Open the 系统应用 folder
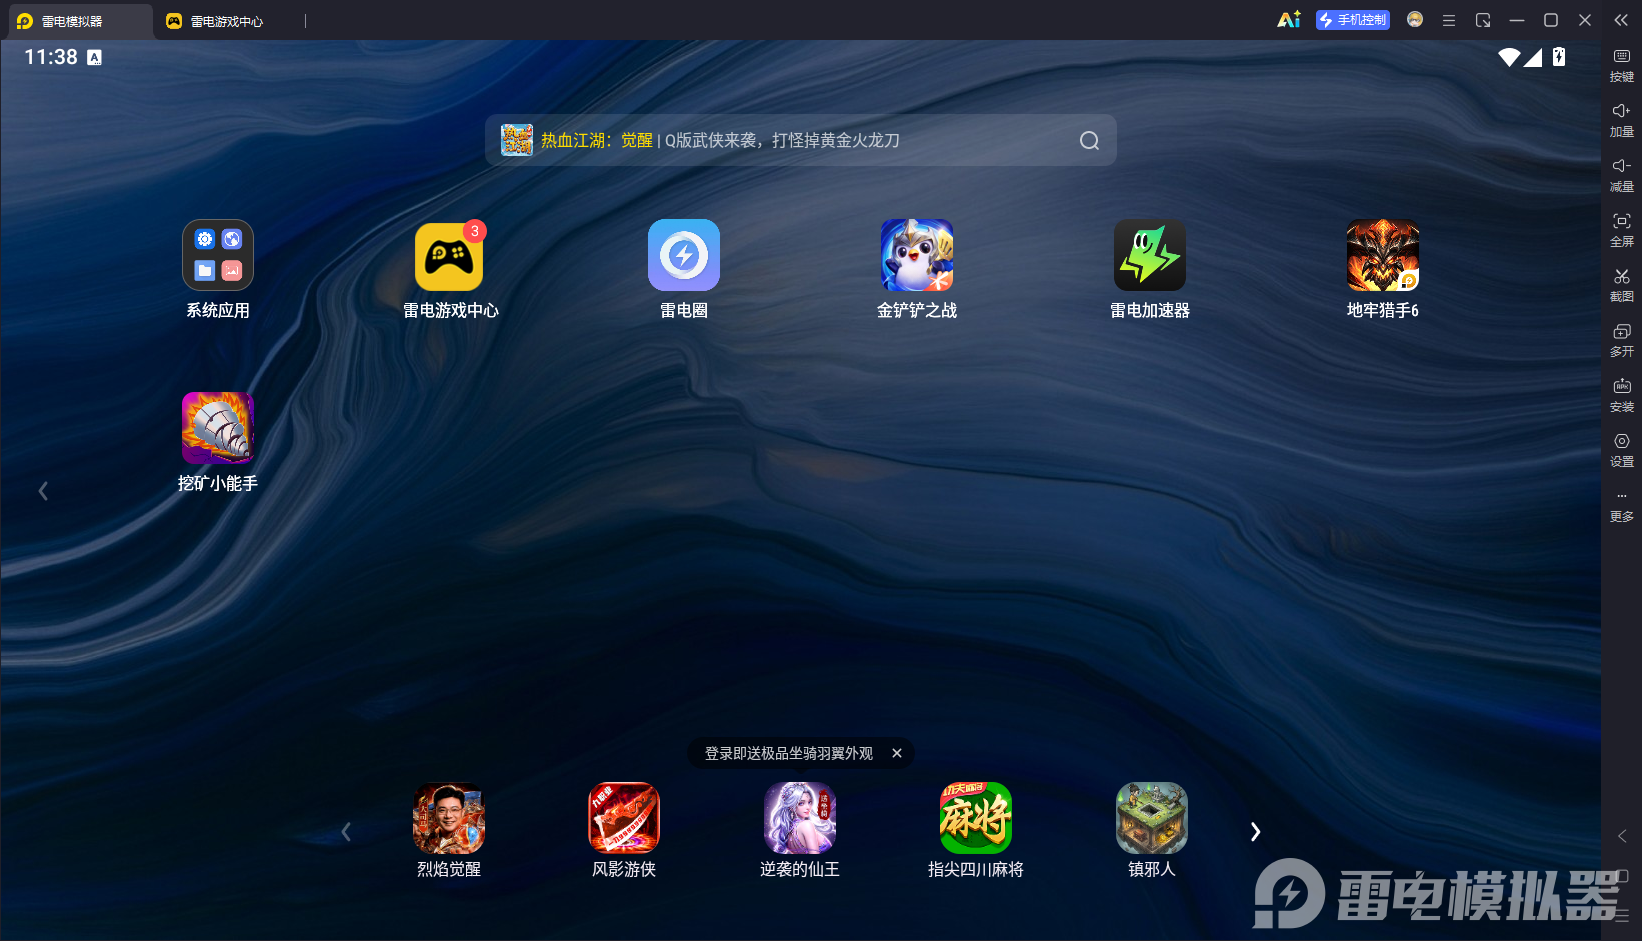 218,255
